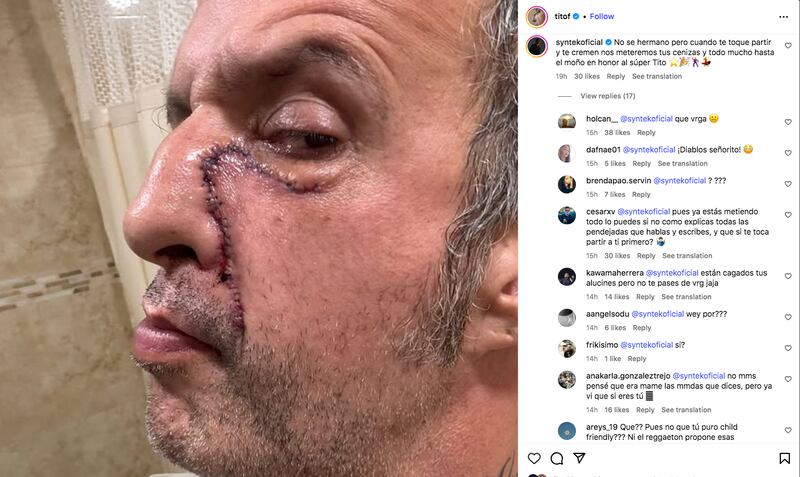Like the post with the heart icon
This screenshot has width=800, height=477.
(534, 458)
